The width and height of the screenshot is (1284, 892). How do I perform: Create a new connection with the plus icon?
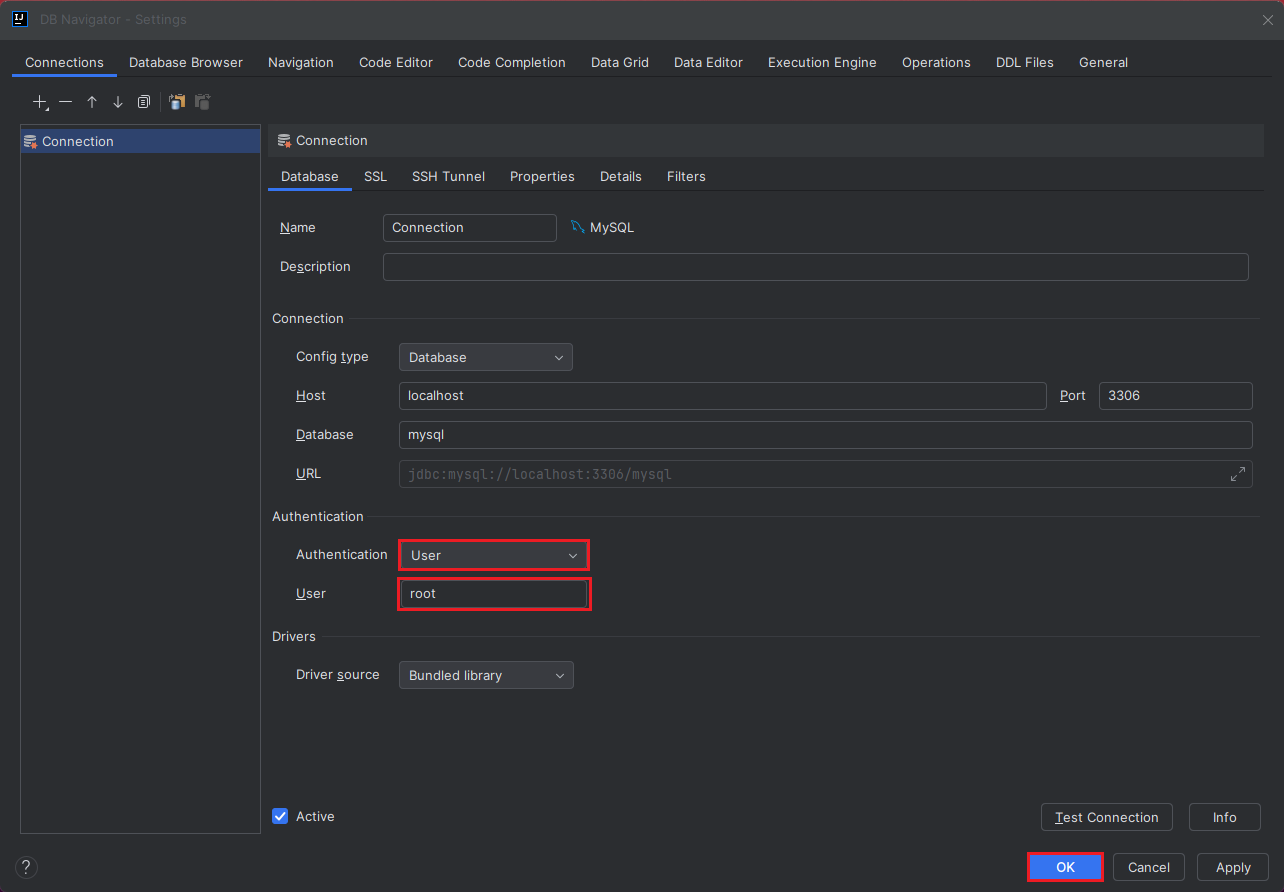[x=39, y=101]
